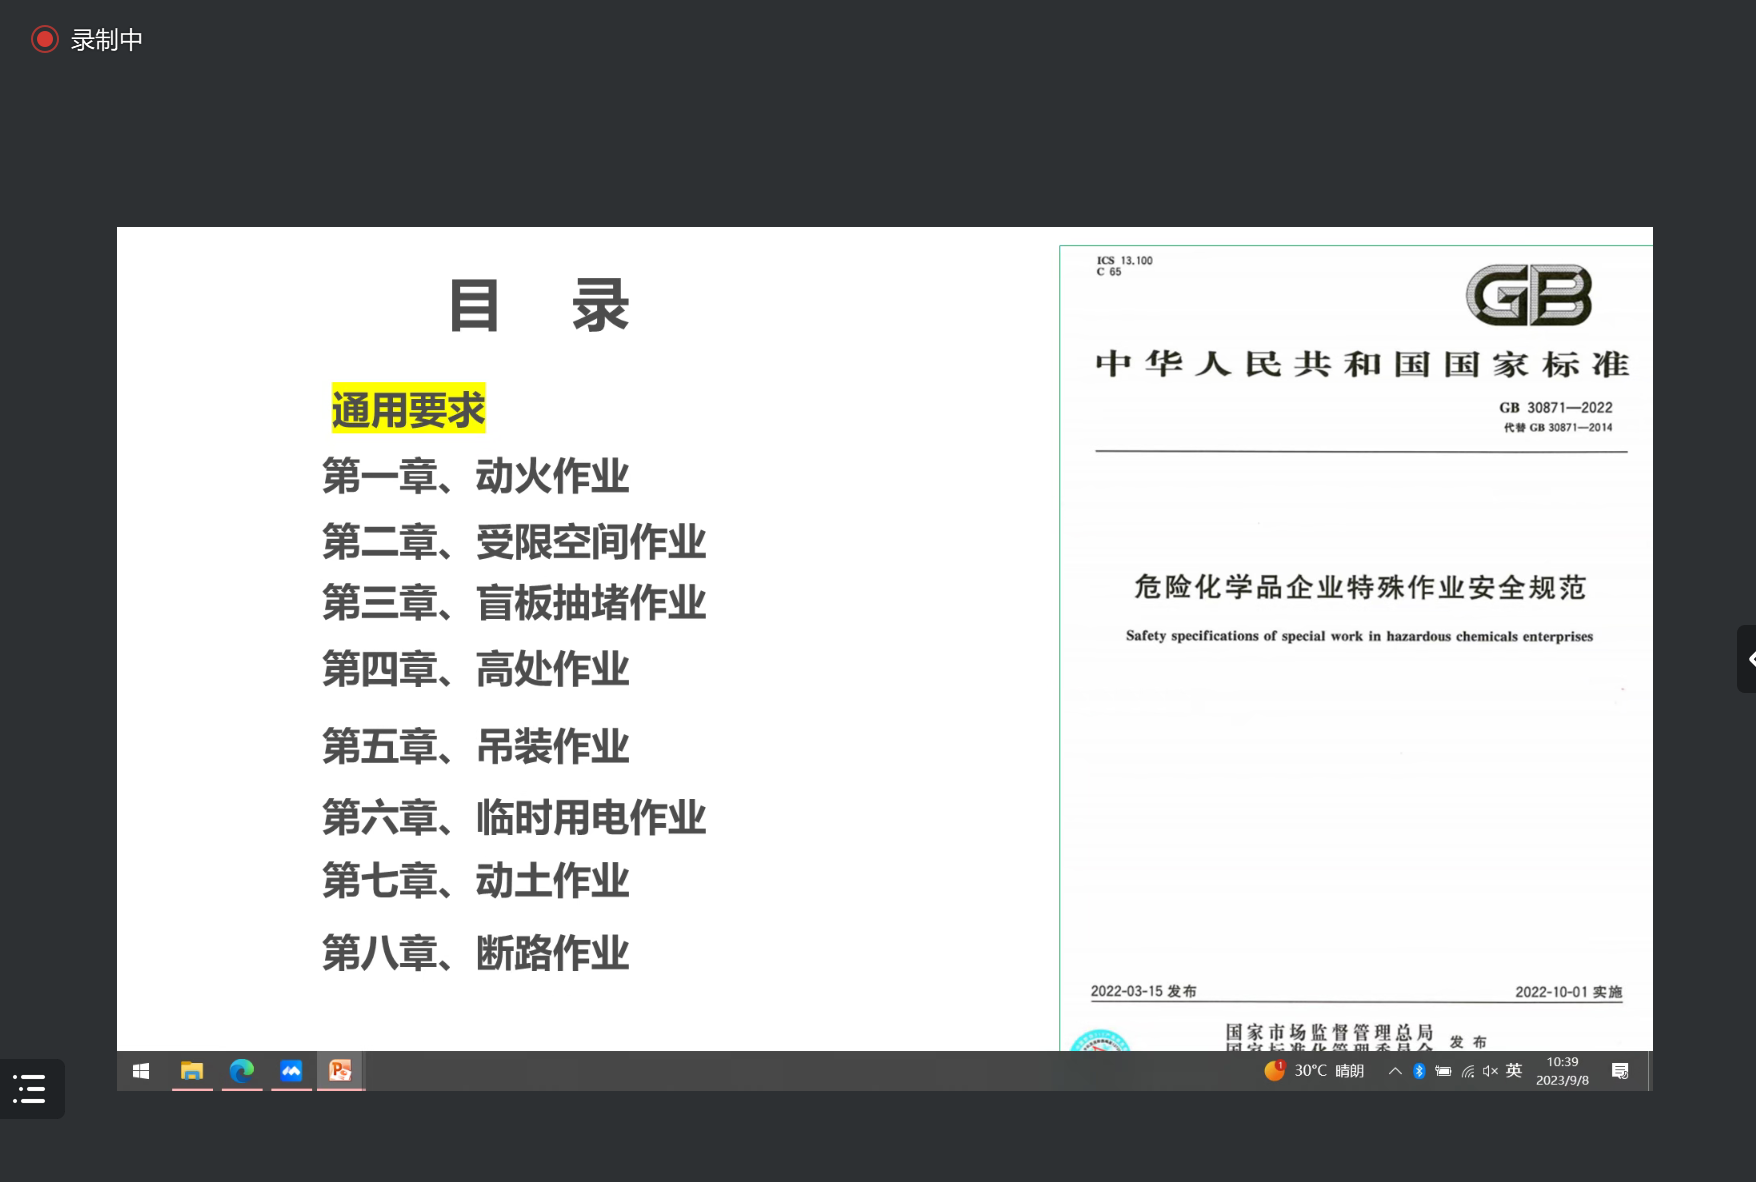Click 第七章、动土作业 entry
1756x1182 pixels.
click(x=475, y=881)
